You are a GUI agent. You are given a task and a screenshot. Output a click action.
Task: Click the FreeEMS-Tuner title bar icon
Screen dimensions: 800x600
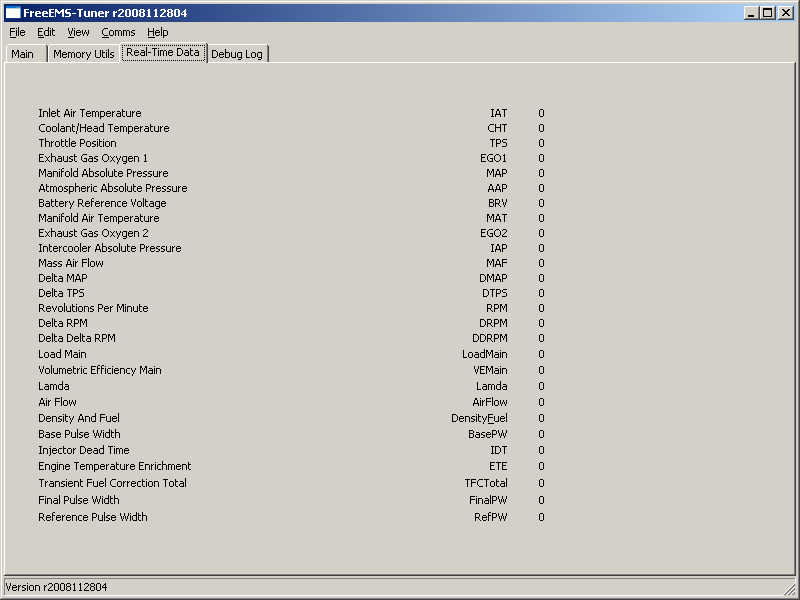13,13
